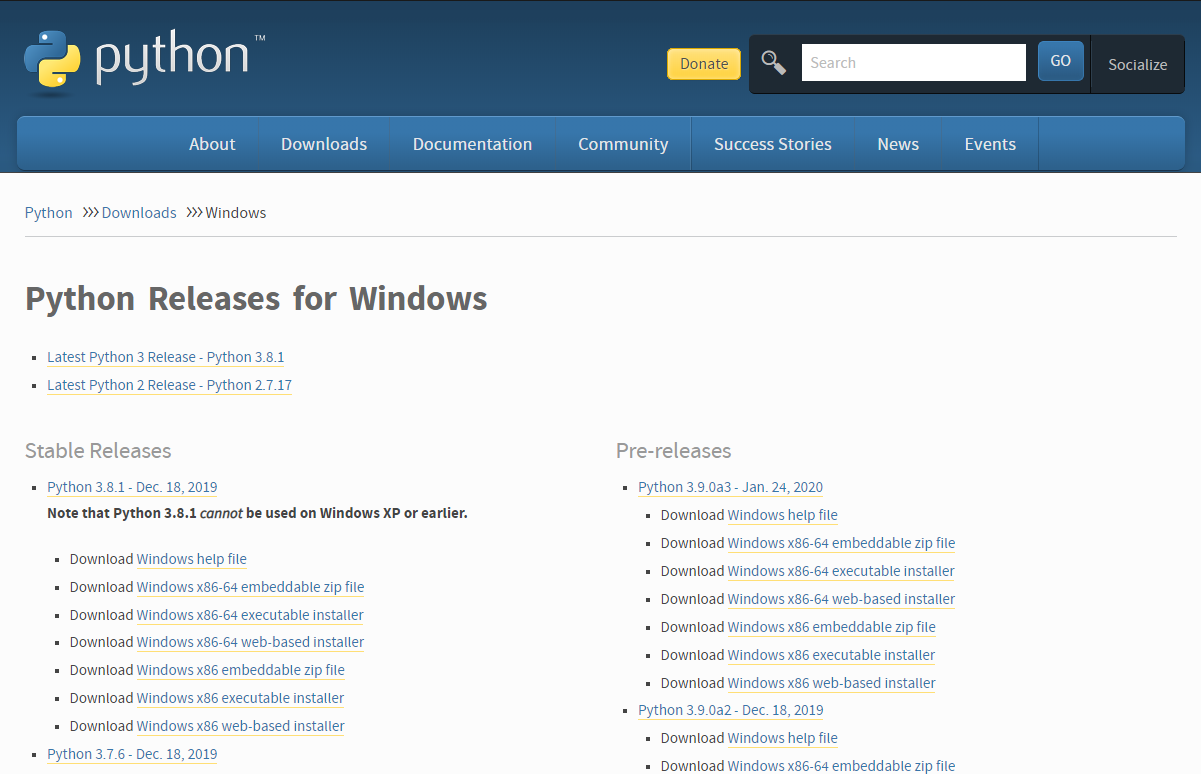Download Python 3.8.1 Windows help file
This screenshot has height=774, width=1201.
[x=192, y=559]
